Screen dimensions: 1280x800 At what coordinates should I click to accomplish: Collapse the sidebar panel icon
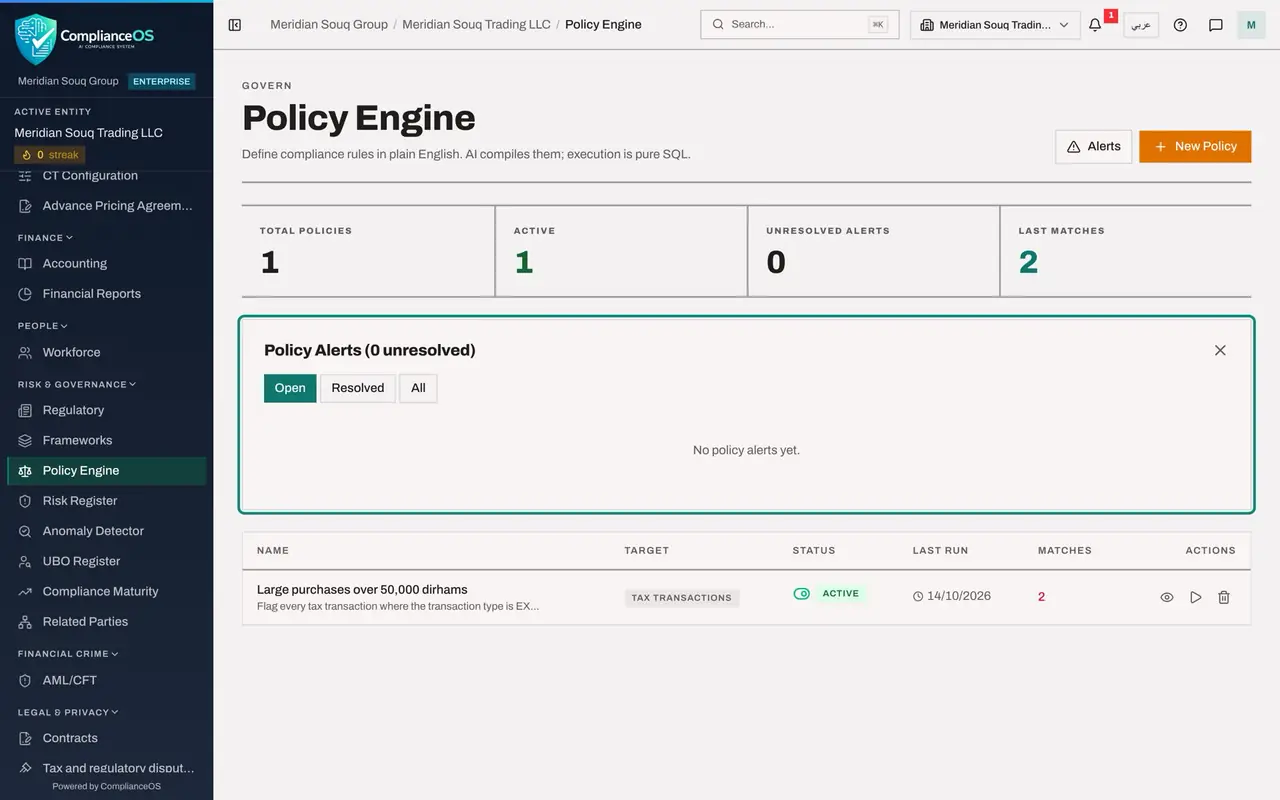[x=235, y=25]
